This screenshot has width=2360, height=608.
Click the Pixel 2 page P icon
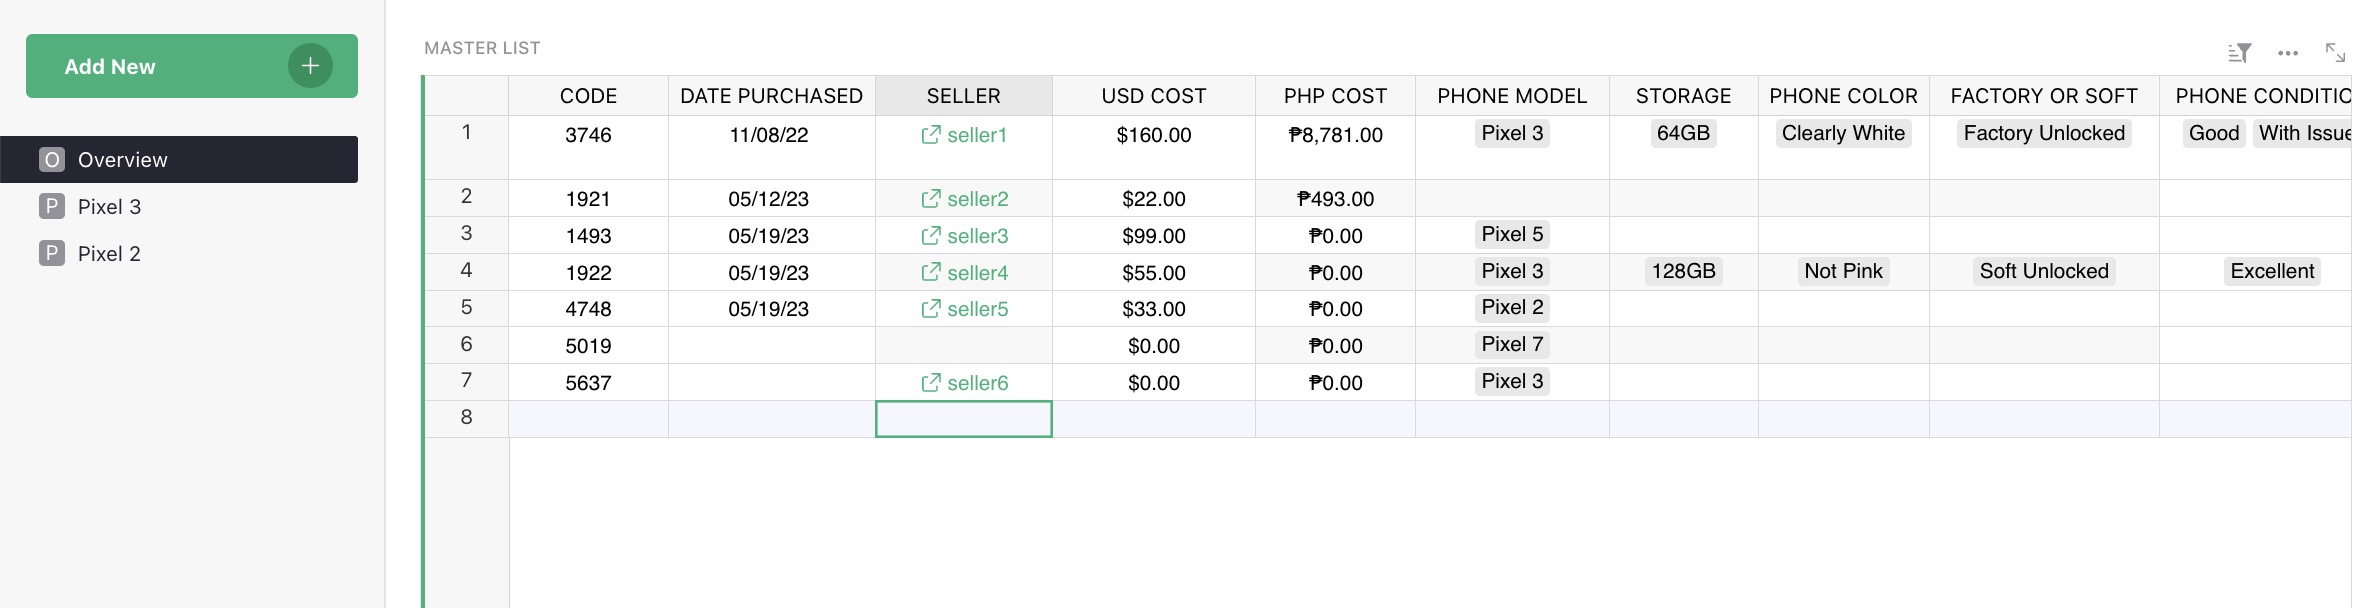coord(52,253)
